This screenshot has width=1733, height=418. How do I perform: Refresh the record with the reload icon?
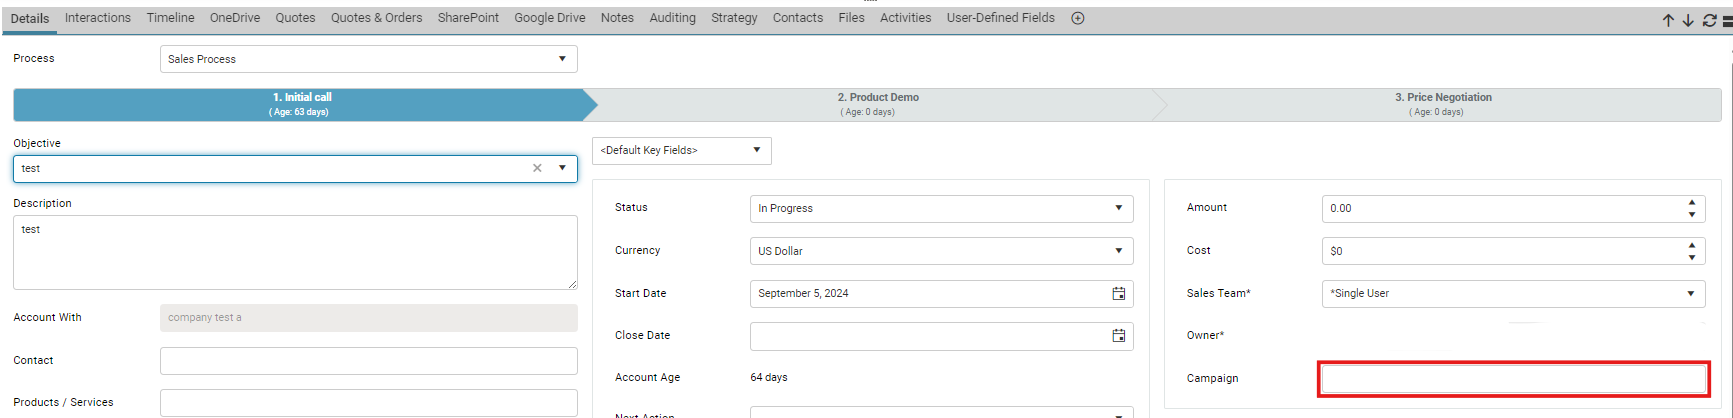(x=1709, y=20)
